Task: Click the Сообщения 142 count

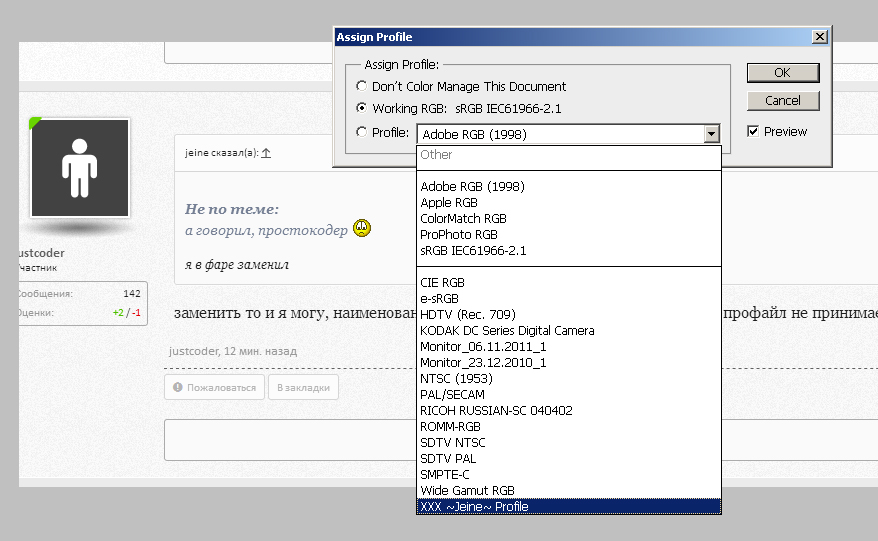Action: 132,293
